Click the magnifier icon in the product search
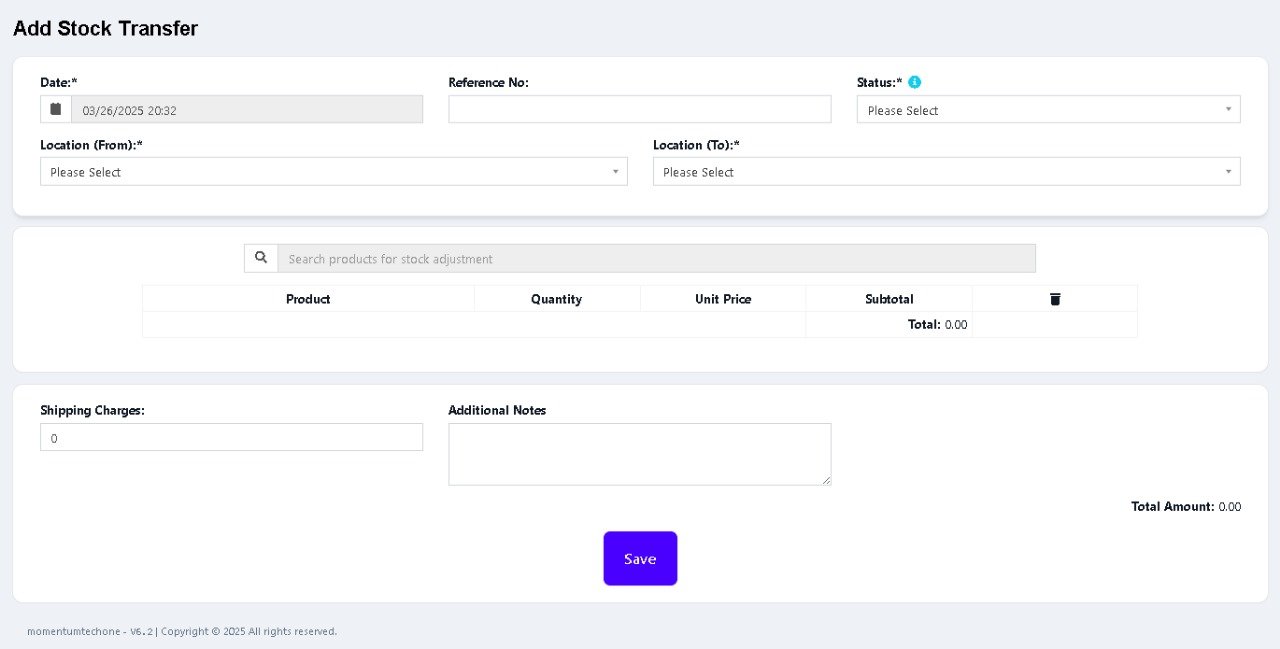 click(261, 258)
